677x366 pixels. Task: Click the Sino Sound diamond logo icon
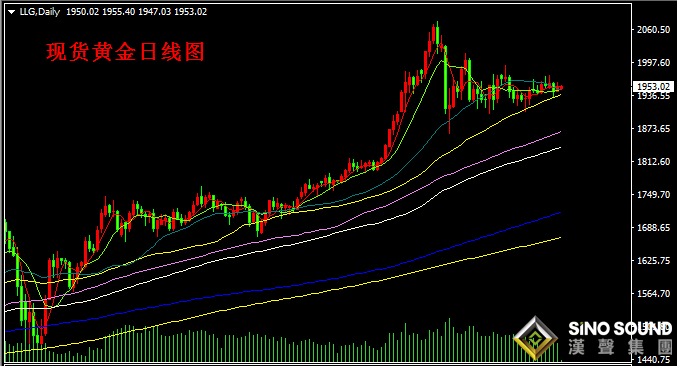point(535,338)
